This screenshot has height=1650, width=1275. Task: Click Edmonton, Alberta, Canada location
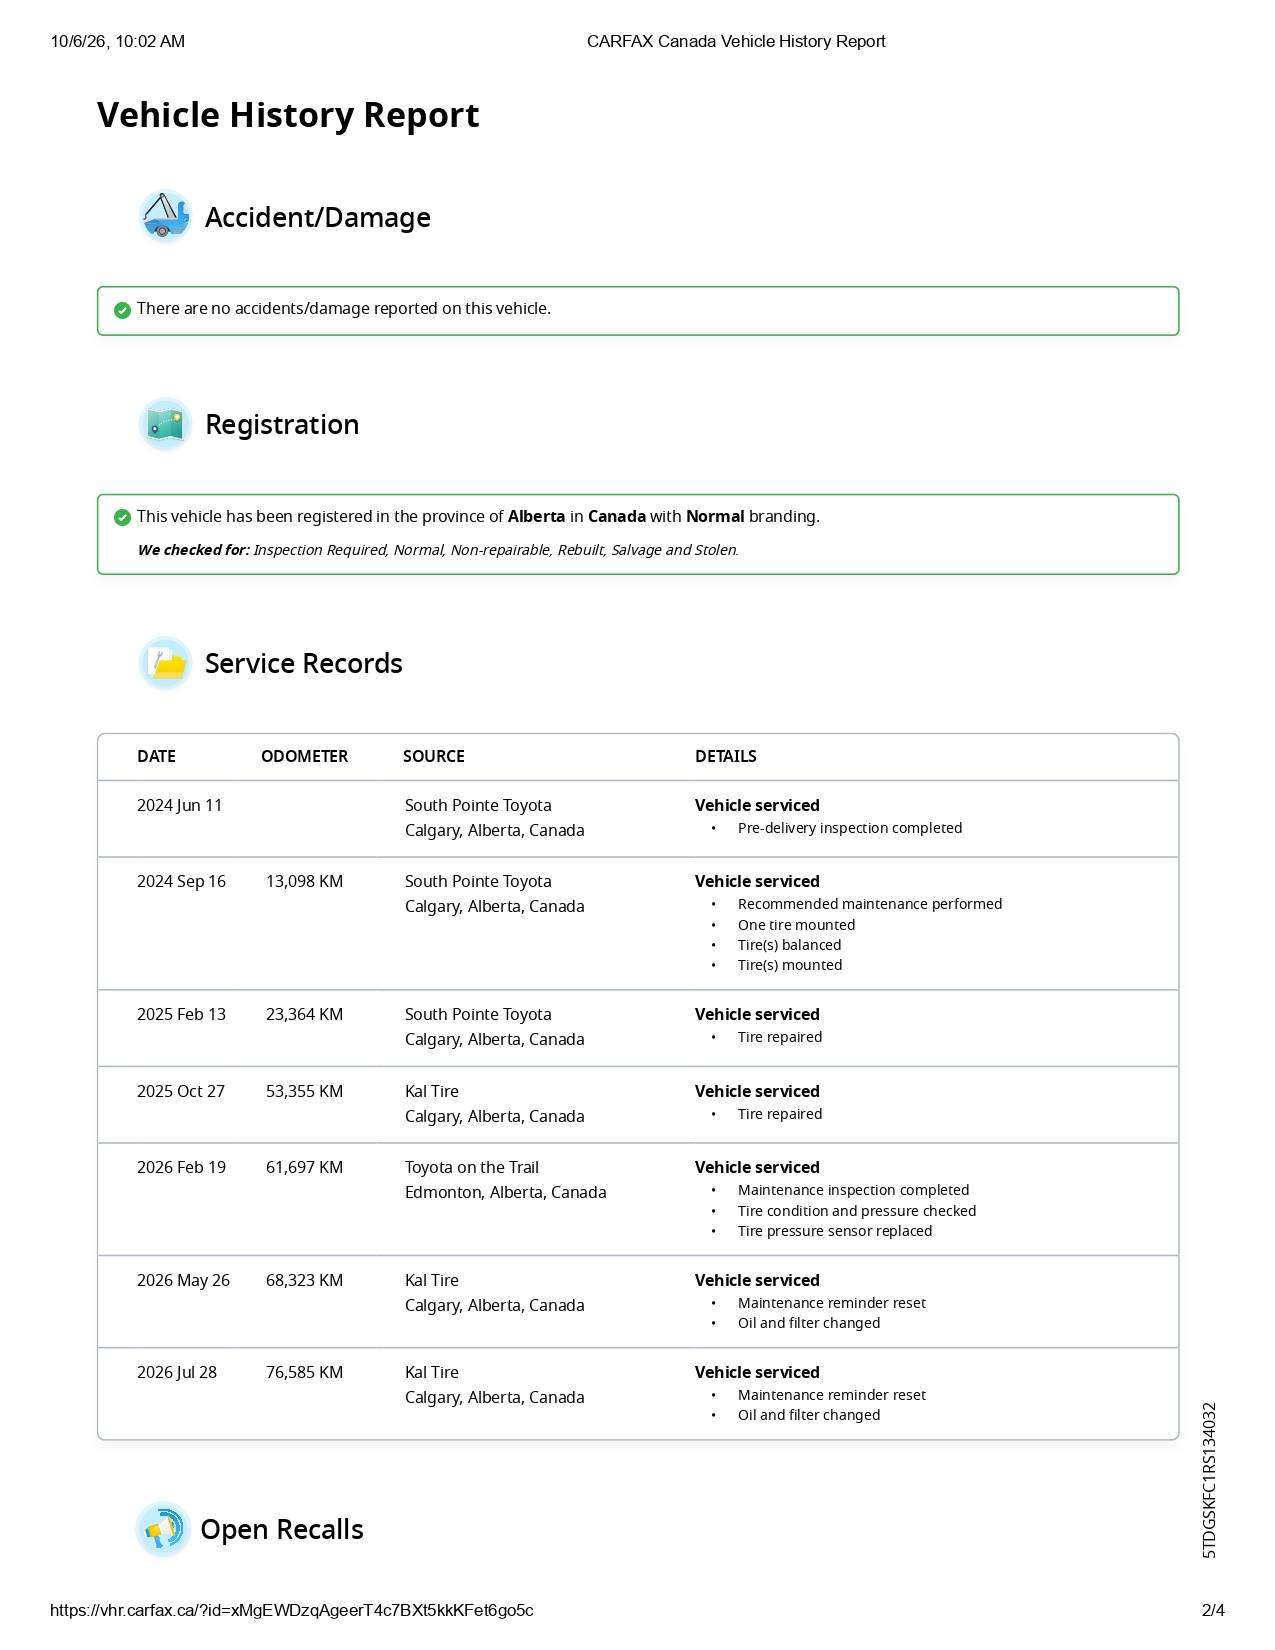[x=506, y=1192]
